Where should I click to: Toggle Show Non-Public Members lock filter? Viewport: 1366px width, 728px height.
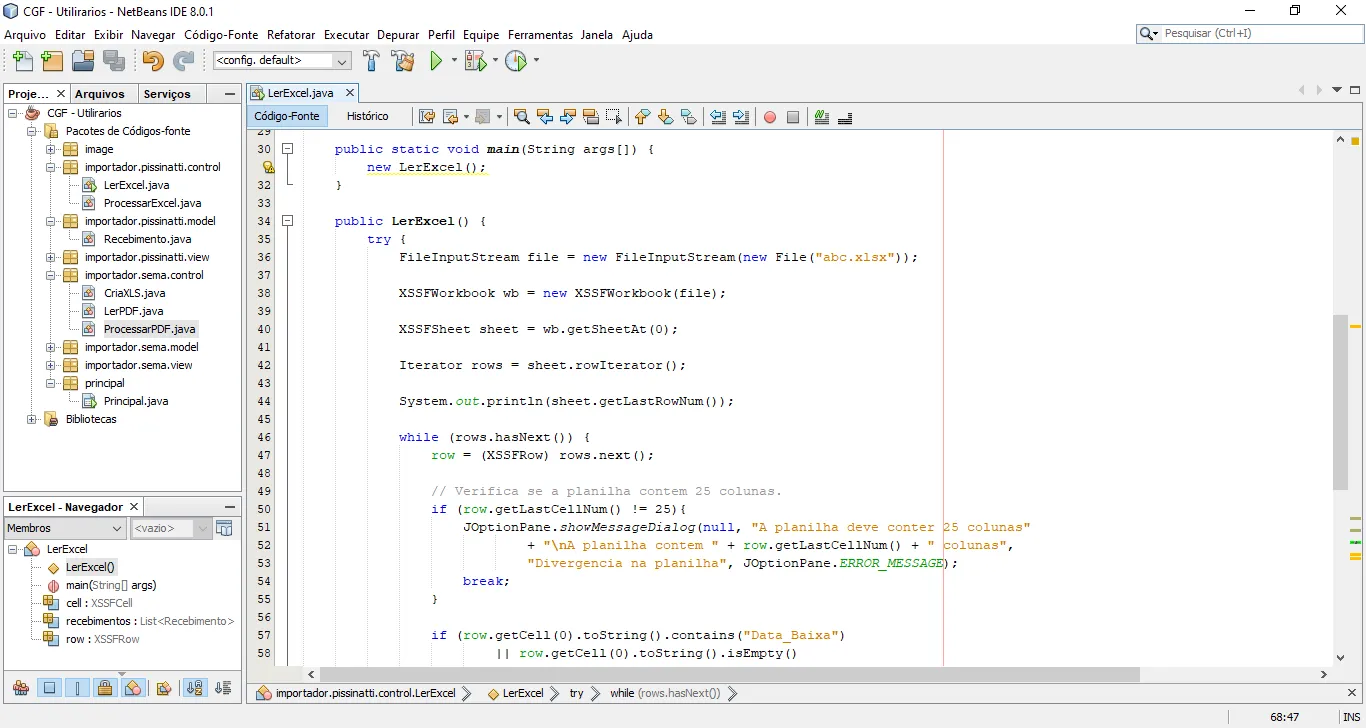[105, 688]
